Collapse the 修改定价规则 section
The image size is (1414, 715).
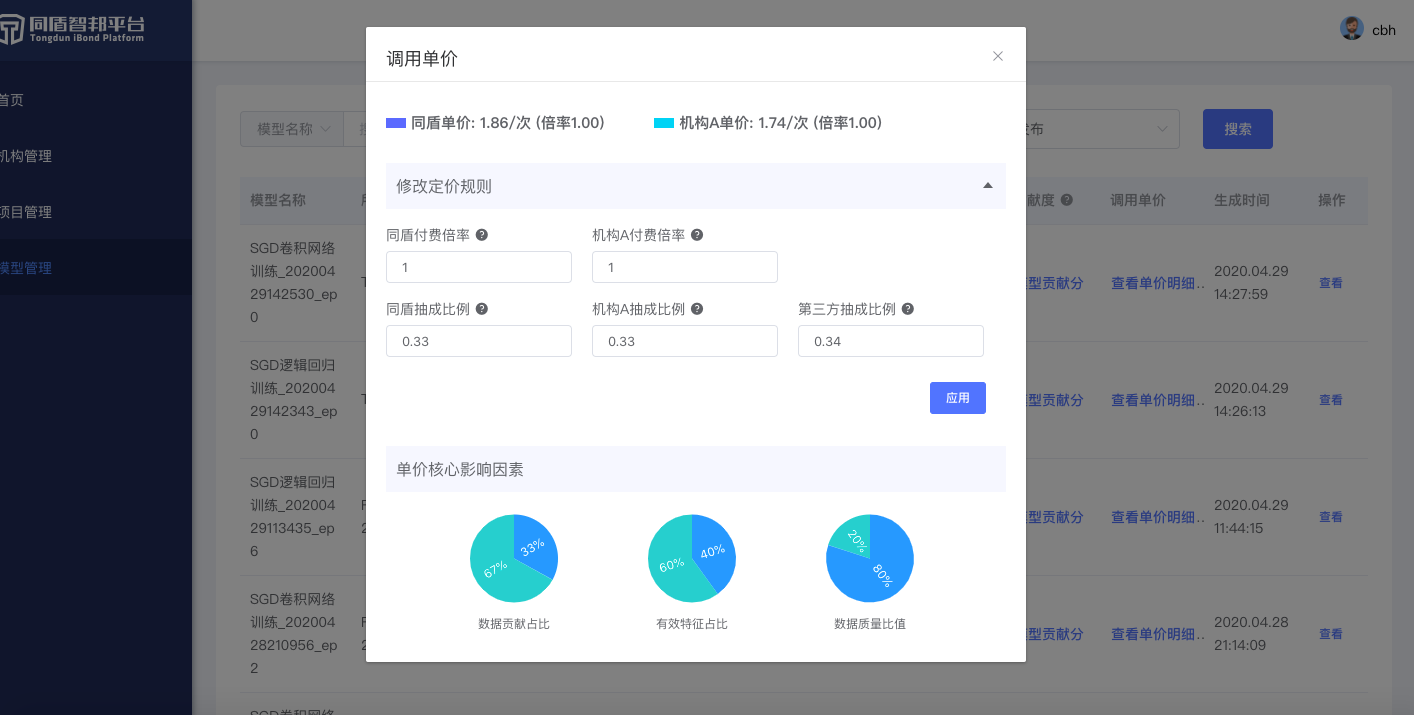click(987, 186)
